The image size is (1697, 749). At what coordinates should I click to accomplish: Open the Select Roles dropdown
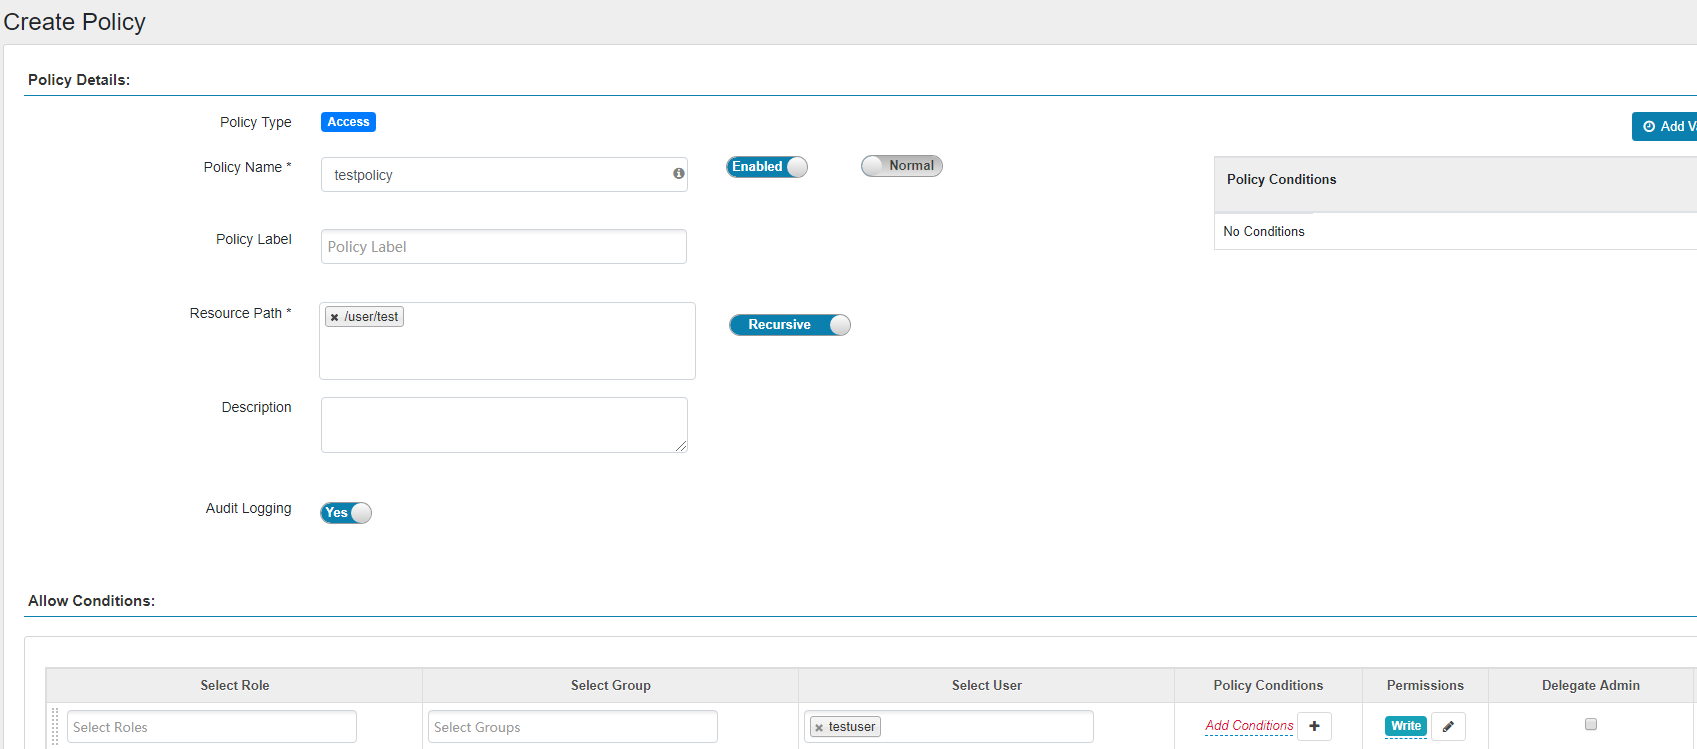(211, 727)
